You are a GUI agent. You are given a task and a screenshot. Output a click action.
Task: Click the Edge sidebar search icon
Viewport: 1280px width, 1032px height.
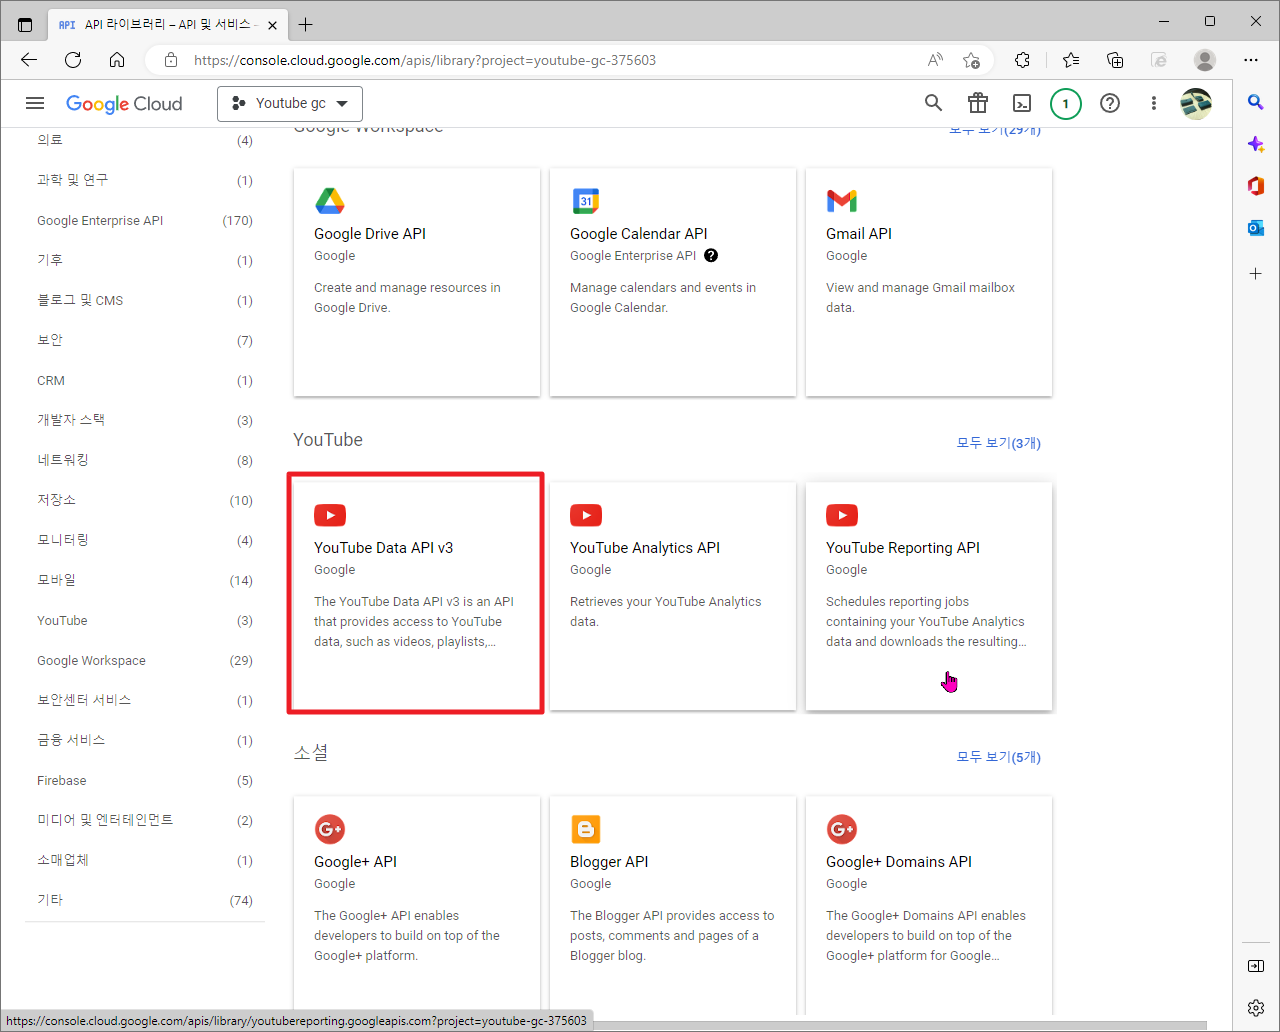click(x=1256, y=102)
